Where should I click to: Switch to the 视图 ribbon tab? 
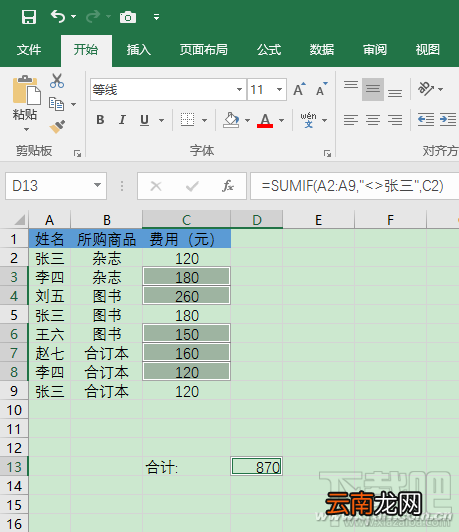tap(428, 50)
